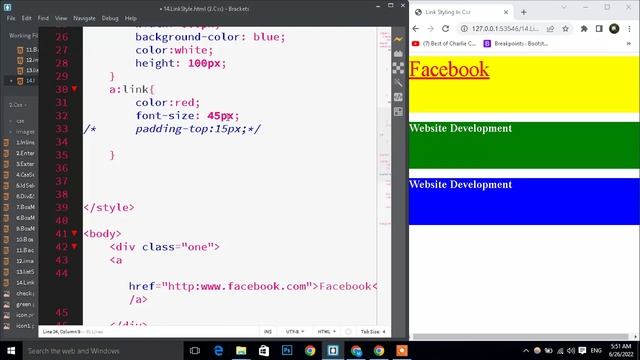Open the Debug menu in Brackets

pyautogui.click(x=110, y=18)
